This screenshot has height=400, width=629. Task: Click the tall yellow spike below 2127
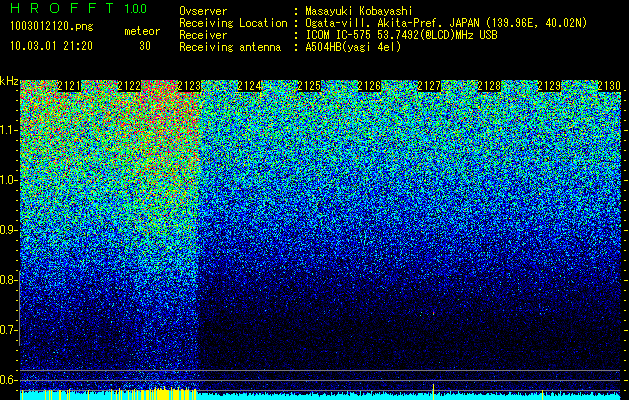pos(433,392)
